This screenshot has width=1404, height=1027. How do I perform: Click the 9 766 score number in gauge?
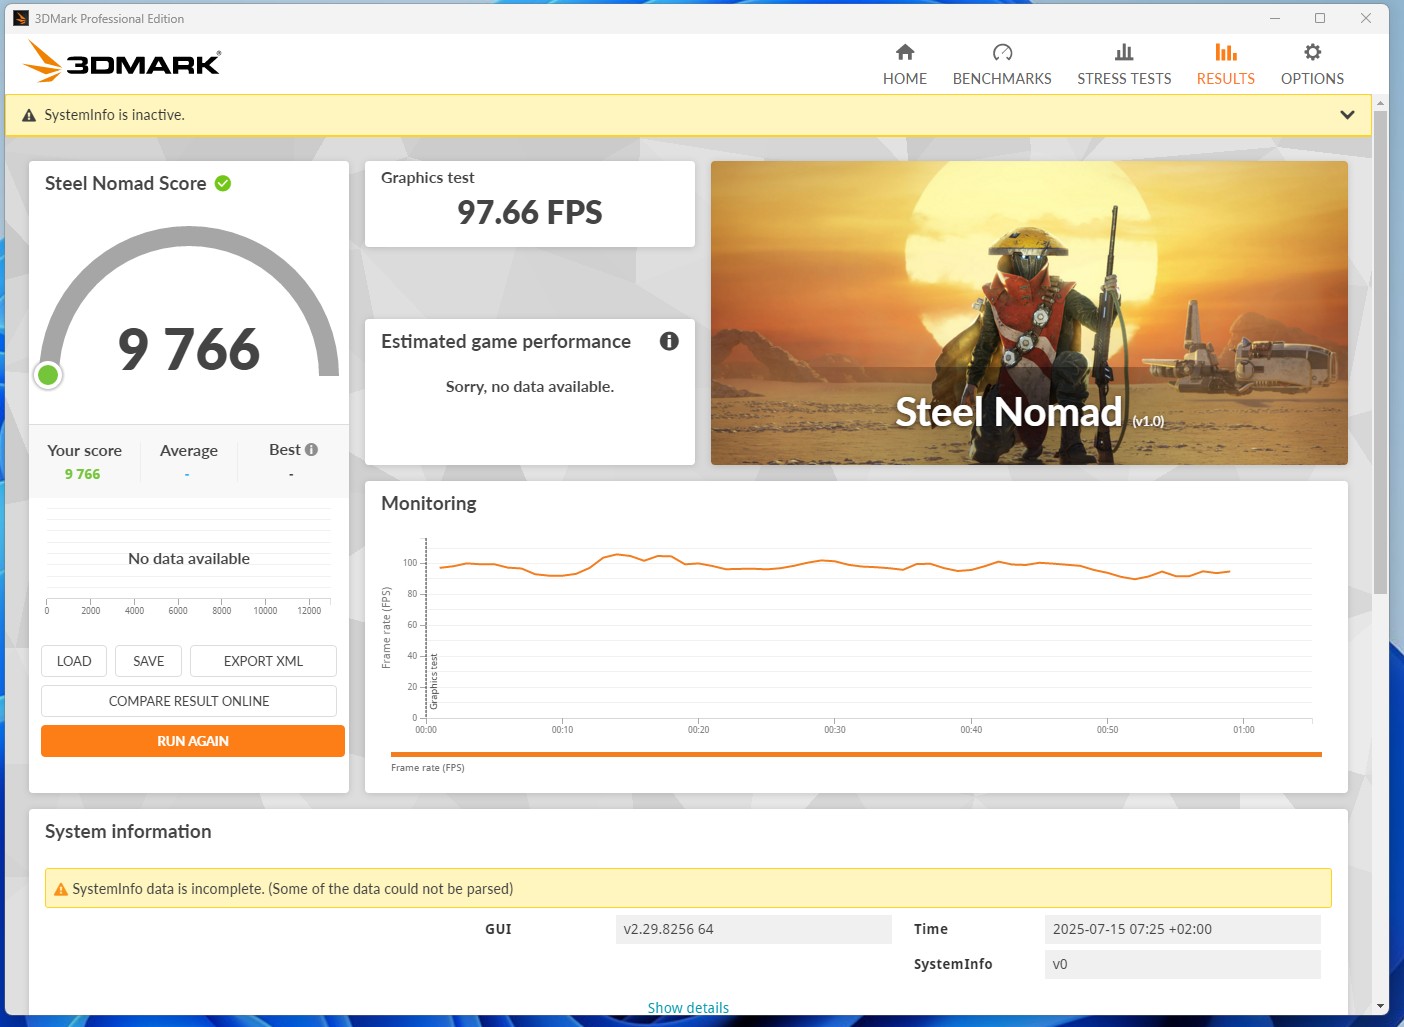point(189,349)
